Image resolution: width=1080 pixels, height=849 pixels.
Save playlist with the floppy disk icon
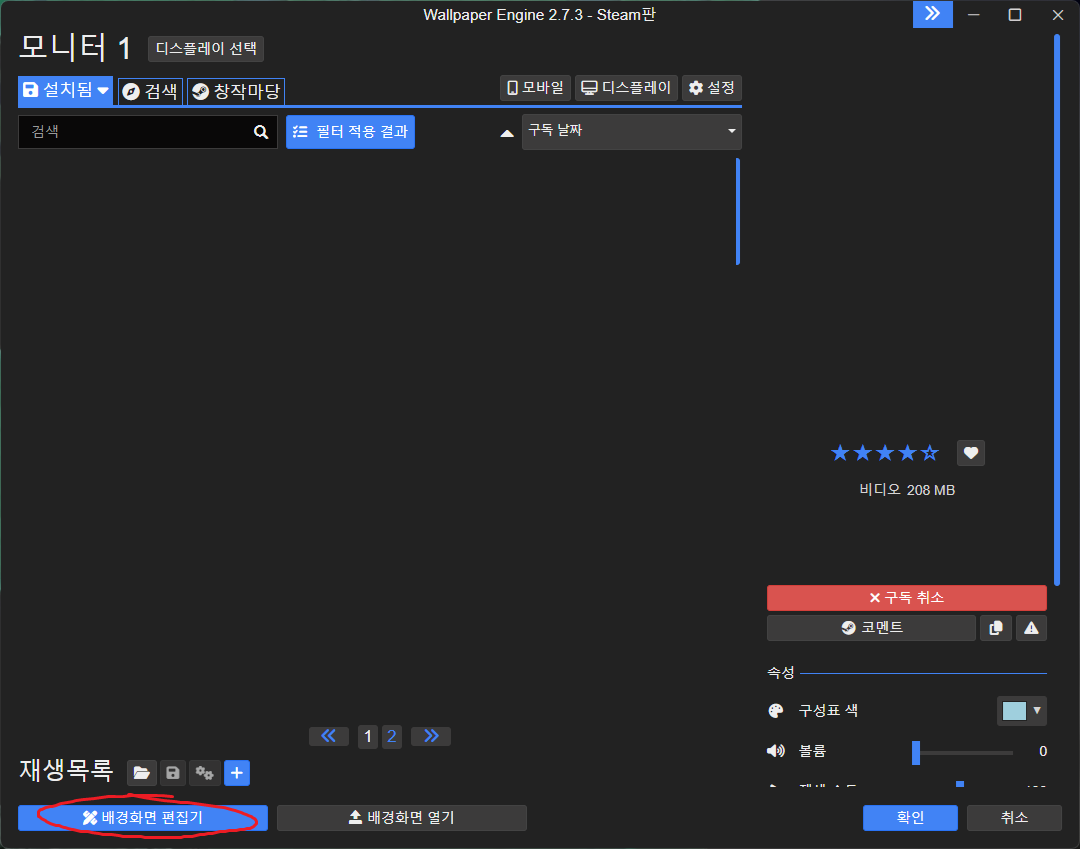173,773
